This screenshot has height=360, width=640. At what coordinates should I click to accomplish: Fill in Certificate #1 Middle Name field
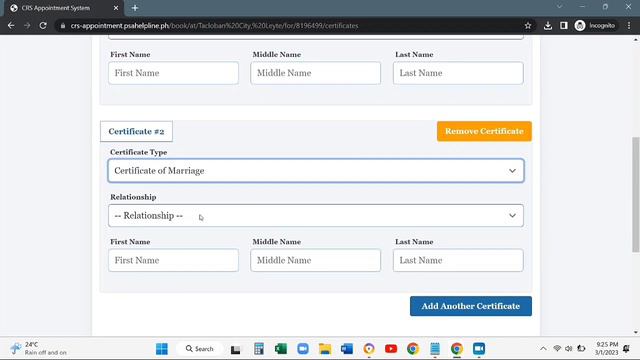[x=316, y=73]
